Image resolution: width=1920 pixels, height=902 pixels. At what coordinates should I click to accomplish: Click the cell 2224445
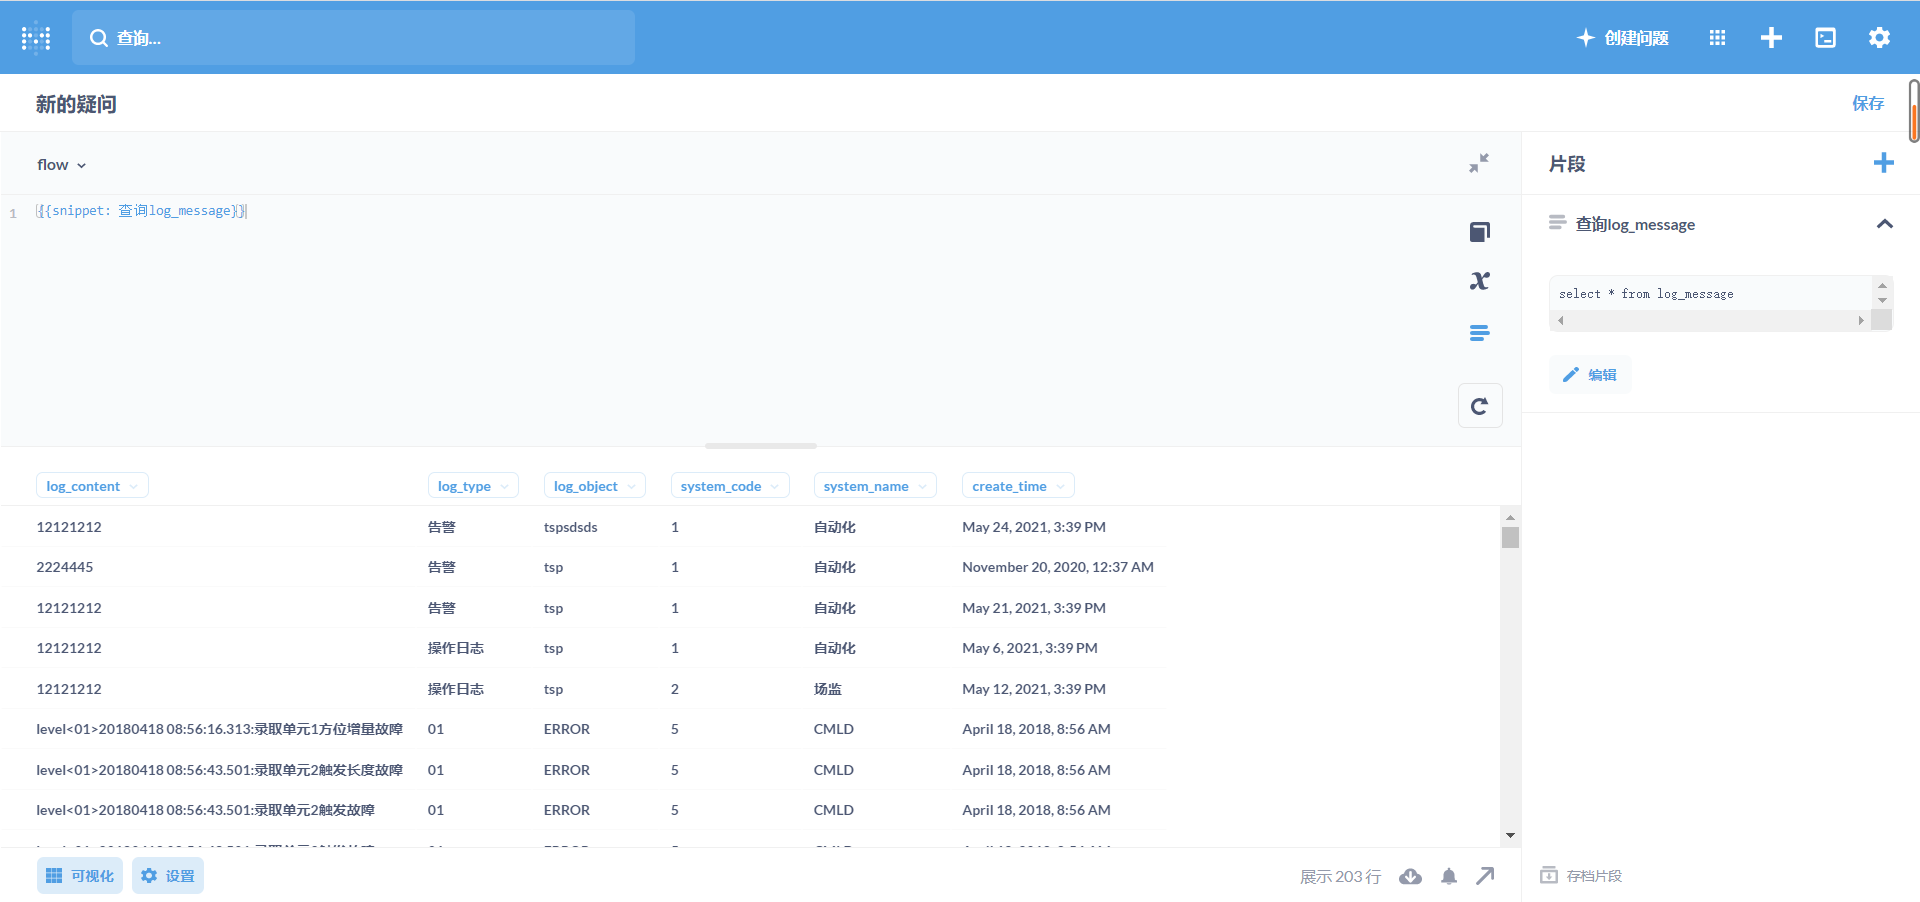click(x=65, y=567)
